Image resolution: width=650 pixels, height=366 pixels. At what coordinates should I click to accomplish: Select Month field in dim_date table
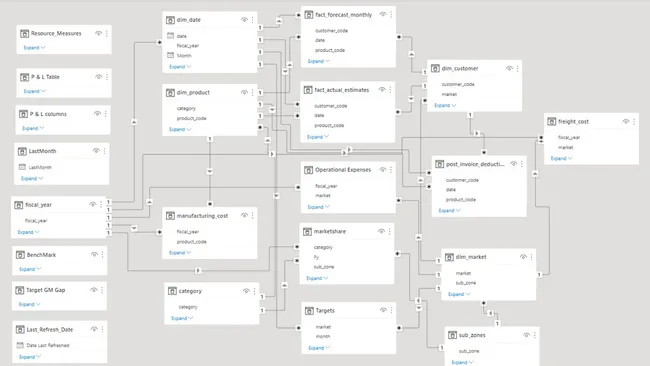click(x=184, y=56)
